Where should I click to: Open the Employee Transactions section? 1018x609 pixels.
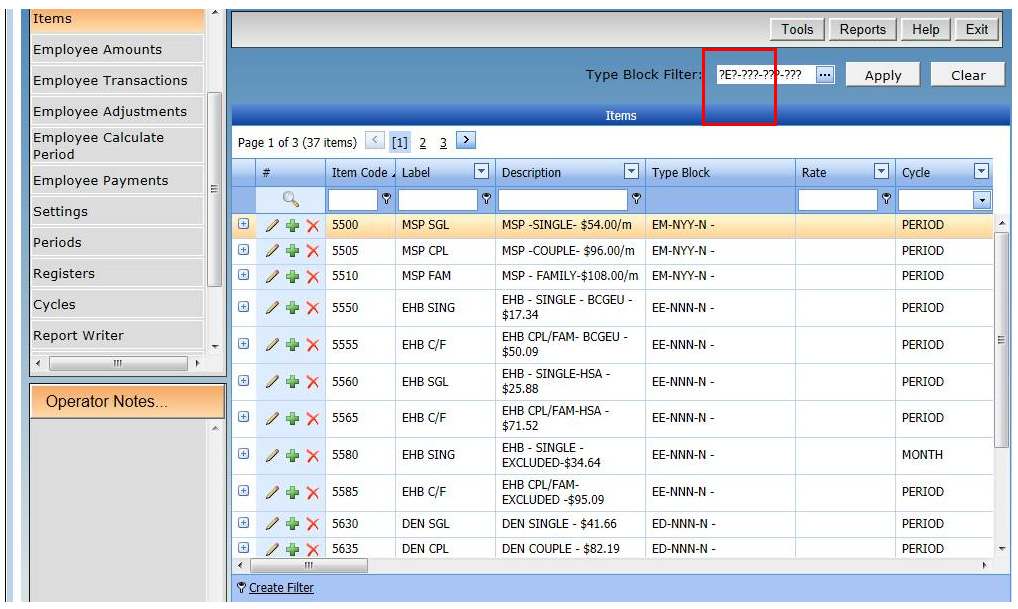point(117,81)
